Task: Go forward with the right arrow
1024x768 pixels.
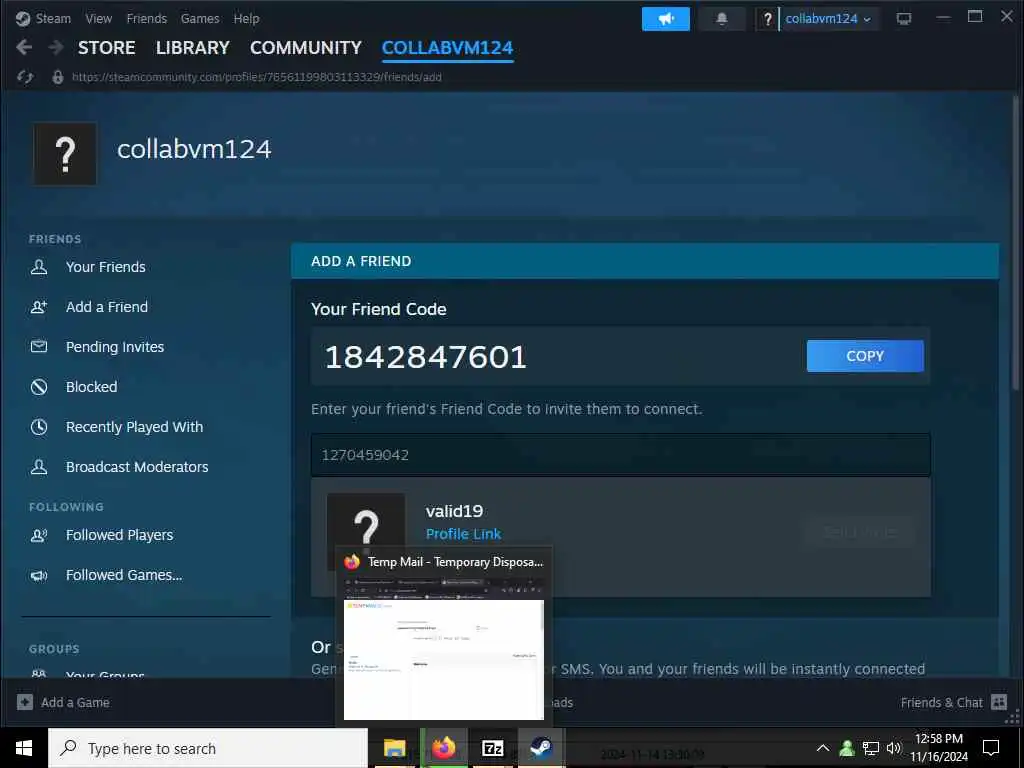Action: click(56, 47)
